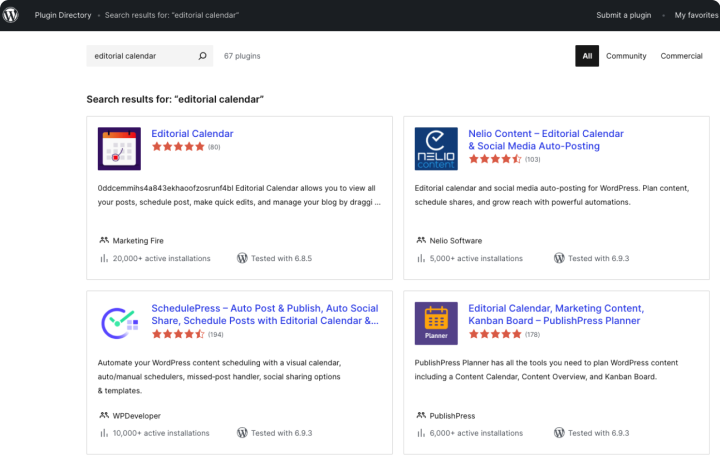Click author icon beside Nelio Software
Image resolution: width=720 pixels, height=460 pixels.
tap(421, 240)
